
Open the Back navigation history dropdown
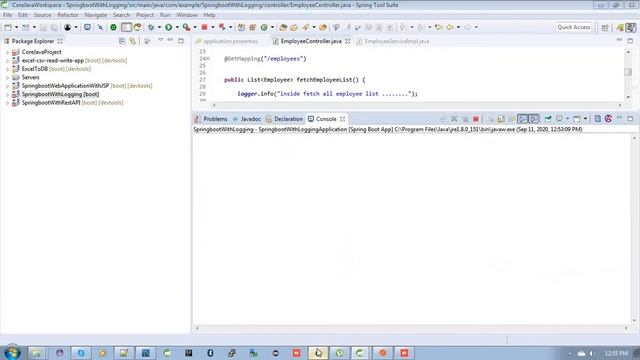tap(458, 27)
